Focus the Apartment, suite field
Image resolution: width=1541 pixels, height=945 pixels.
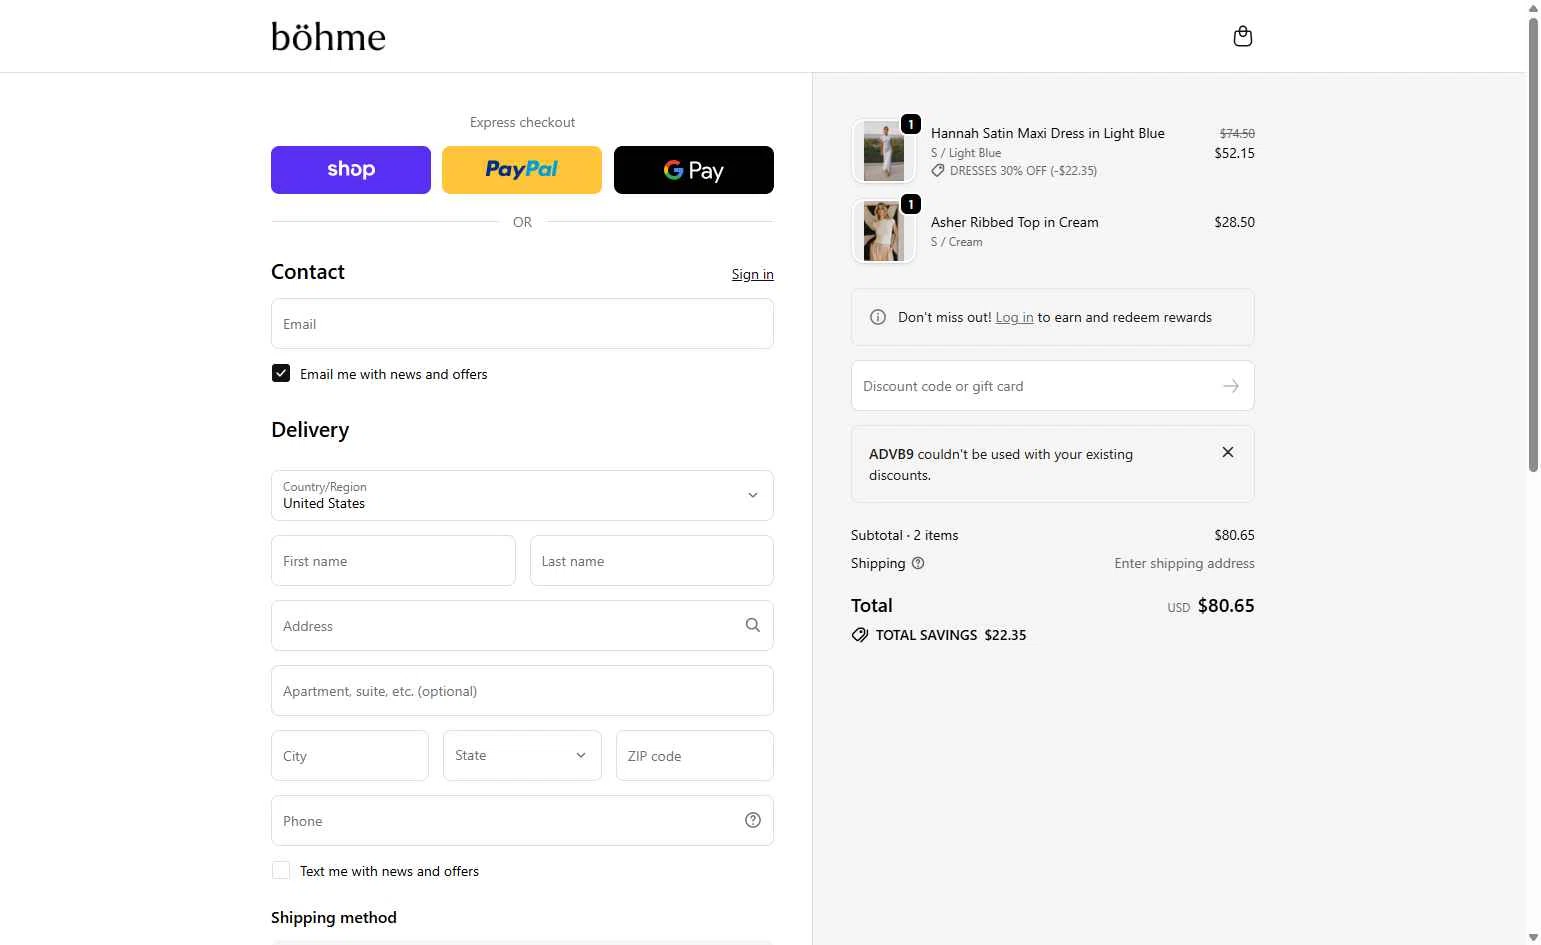click(x=522, y=691)
